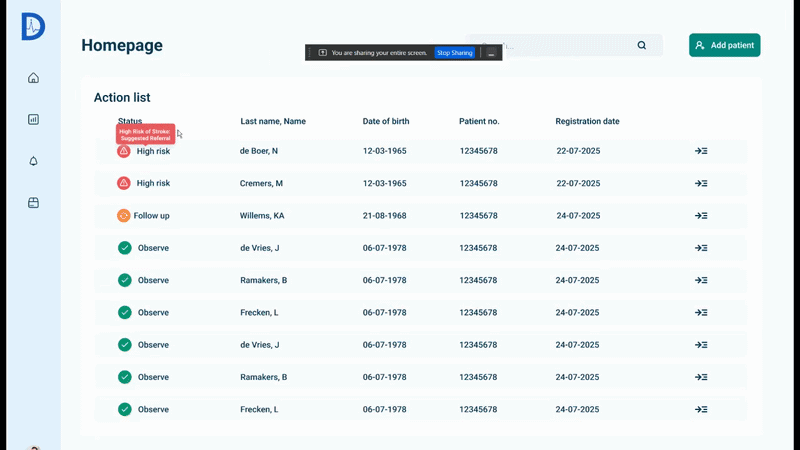The image size is (800, 450).
Task: Click the Last name, Name column header
Action: [x=273, y=121]
